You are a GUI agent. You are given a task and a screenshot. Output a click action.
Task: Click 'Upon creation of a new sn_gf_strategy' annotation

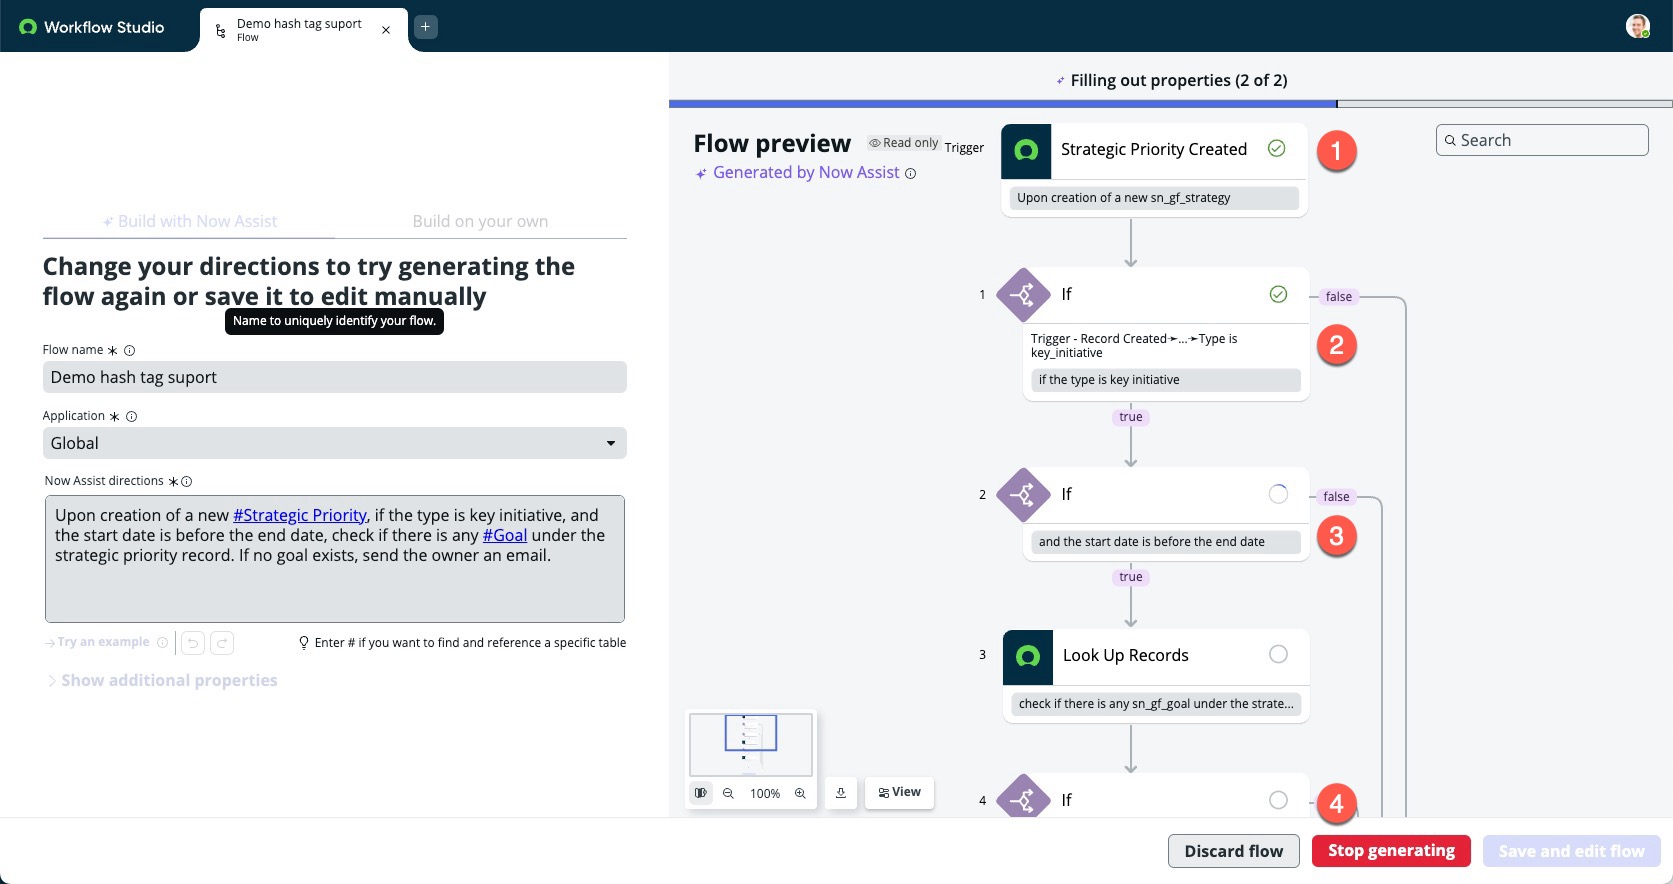tap(1154, 198)
